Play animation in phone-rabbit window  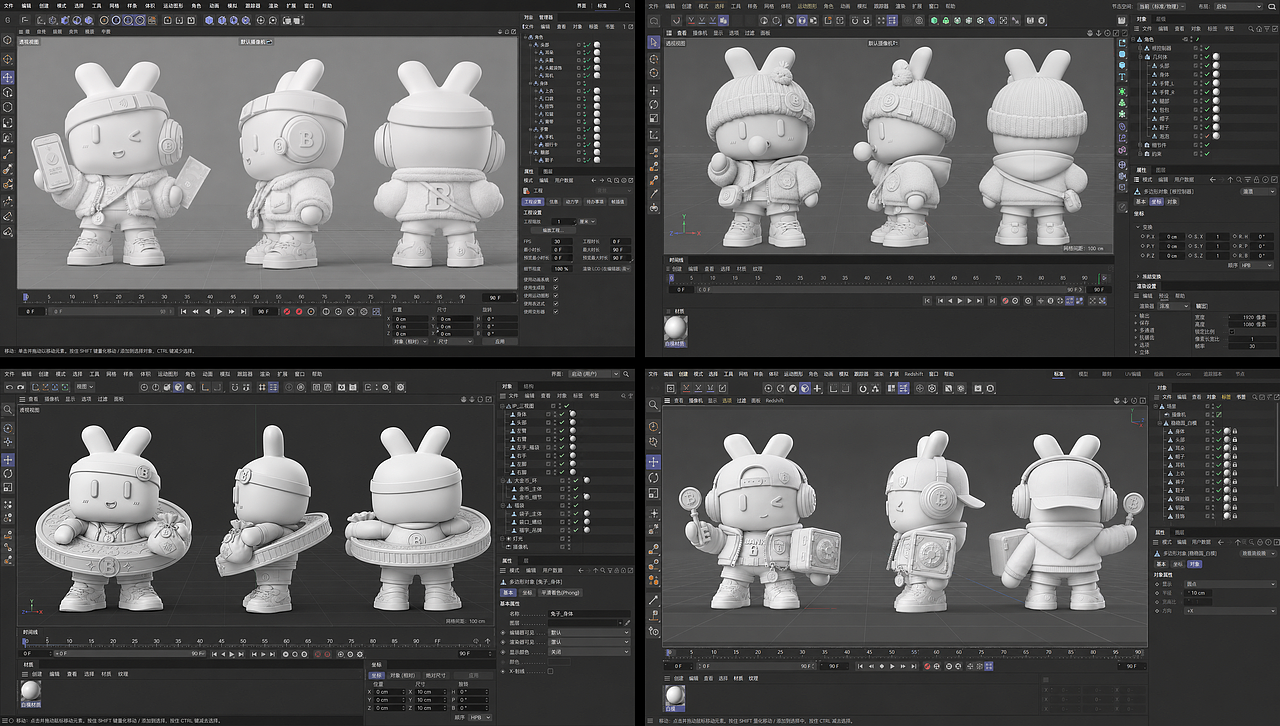pyautogui.click(x=220, y=311)
